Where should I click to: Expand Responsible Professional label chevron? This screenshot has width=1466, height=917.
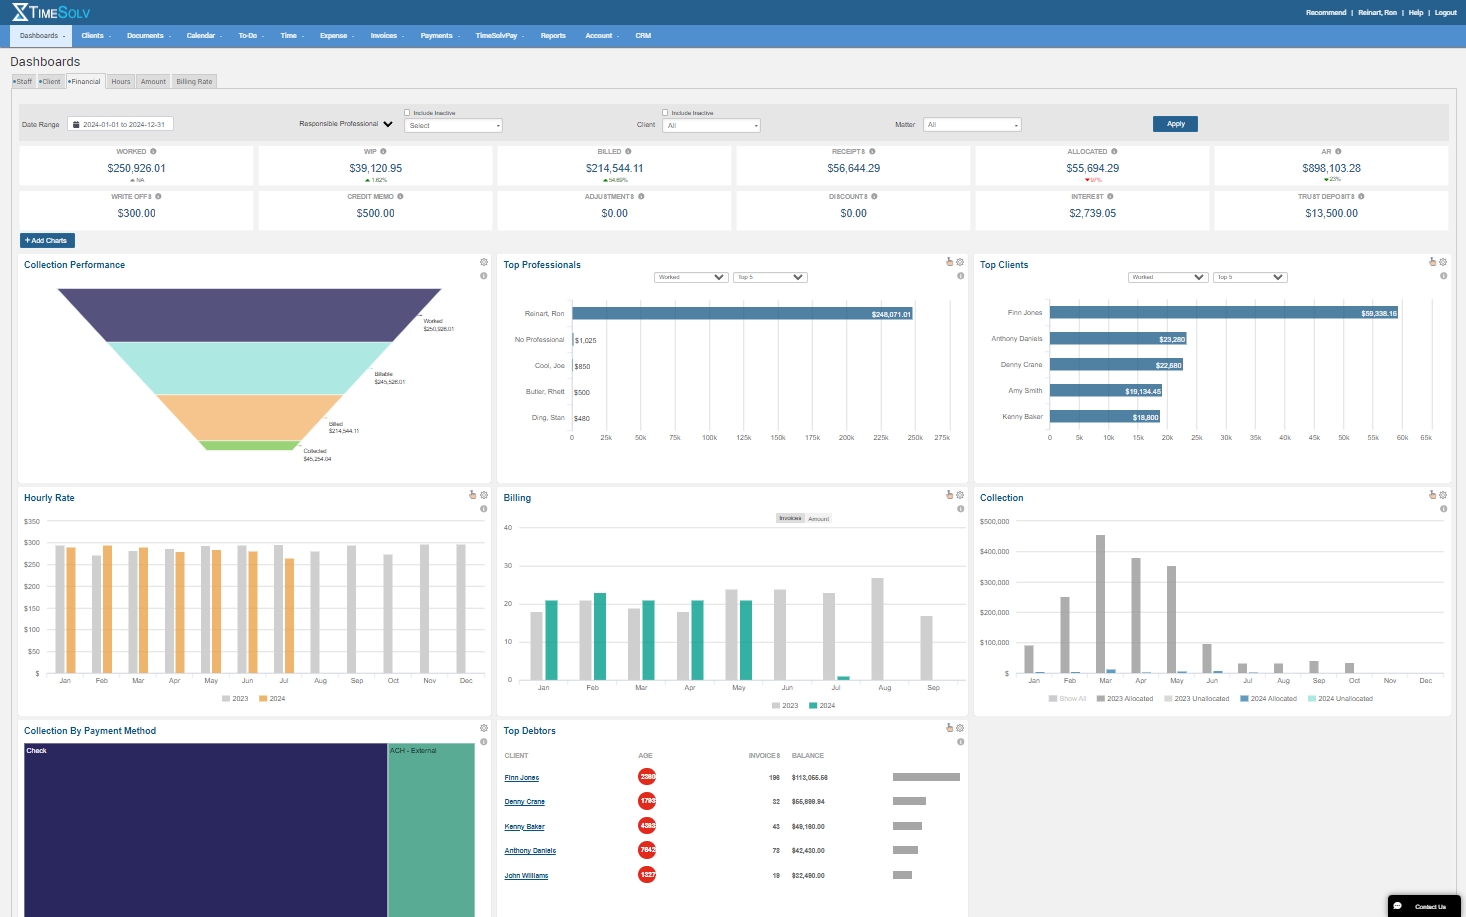(388, 124)
